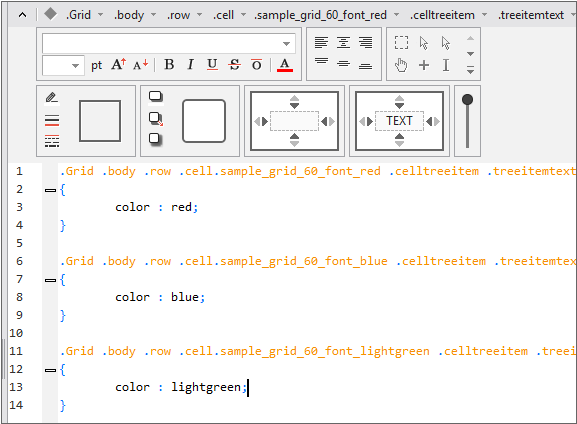Align text right horizontally

pos(365,43)
